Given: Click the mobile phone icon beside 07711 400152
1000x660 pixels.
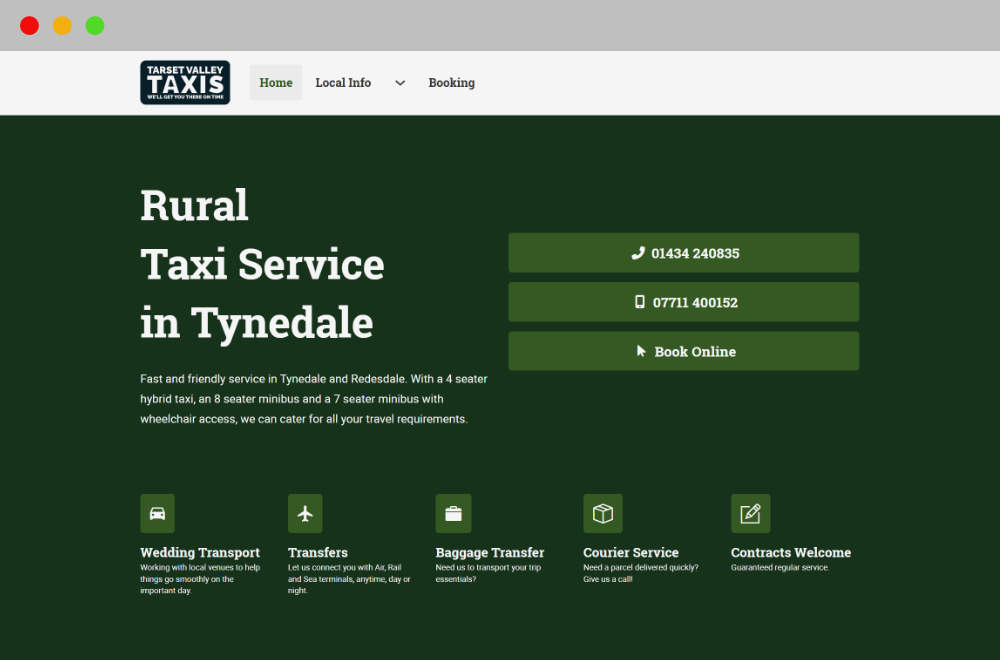Looking at the screenshot, I should pyautogui.click(x=638, y=302).
